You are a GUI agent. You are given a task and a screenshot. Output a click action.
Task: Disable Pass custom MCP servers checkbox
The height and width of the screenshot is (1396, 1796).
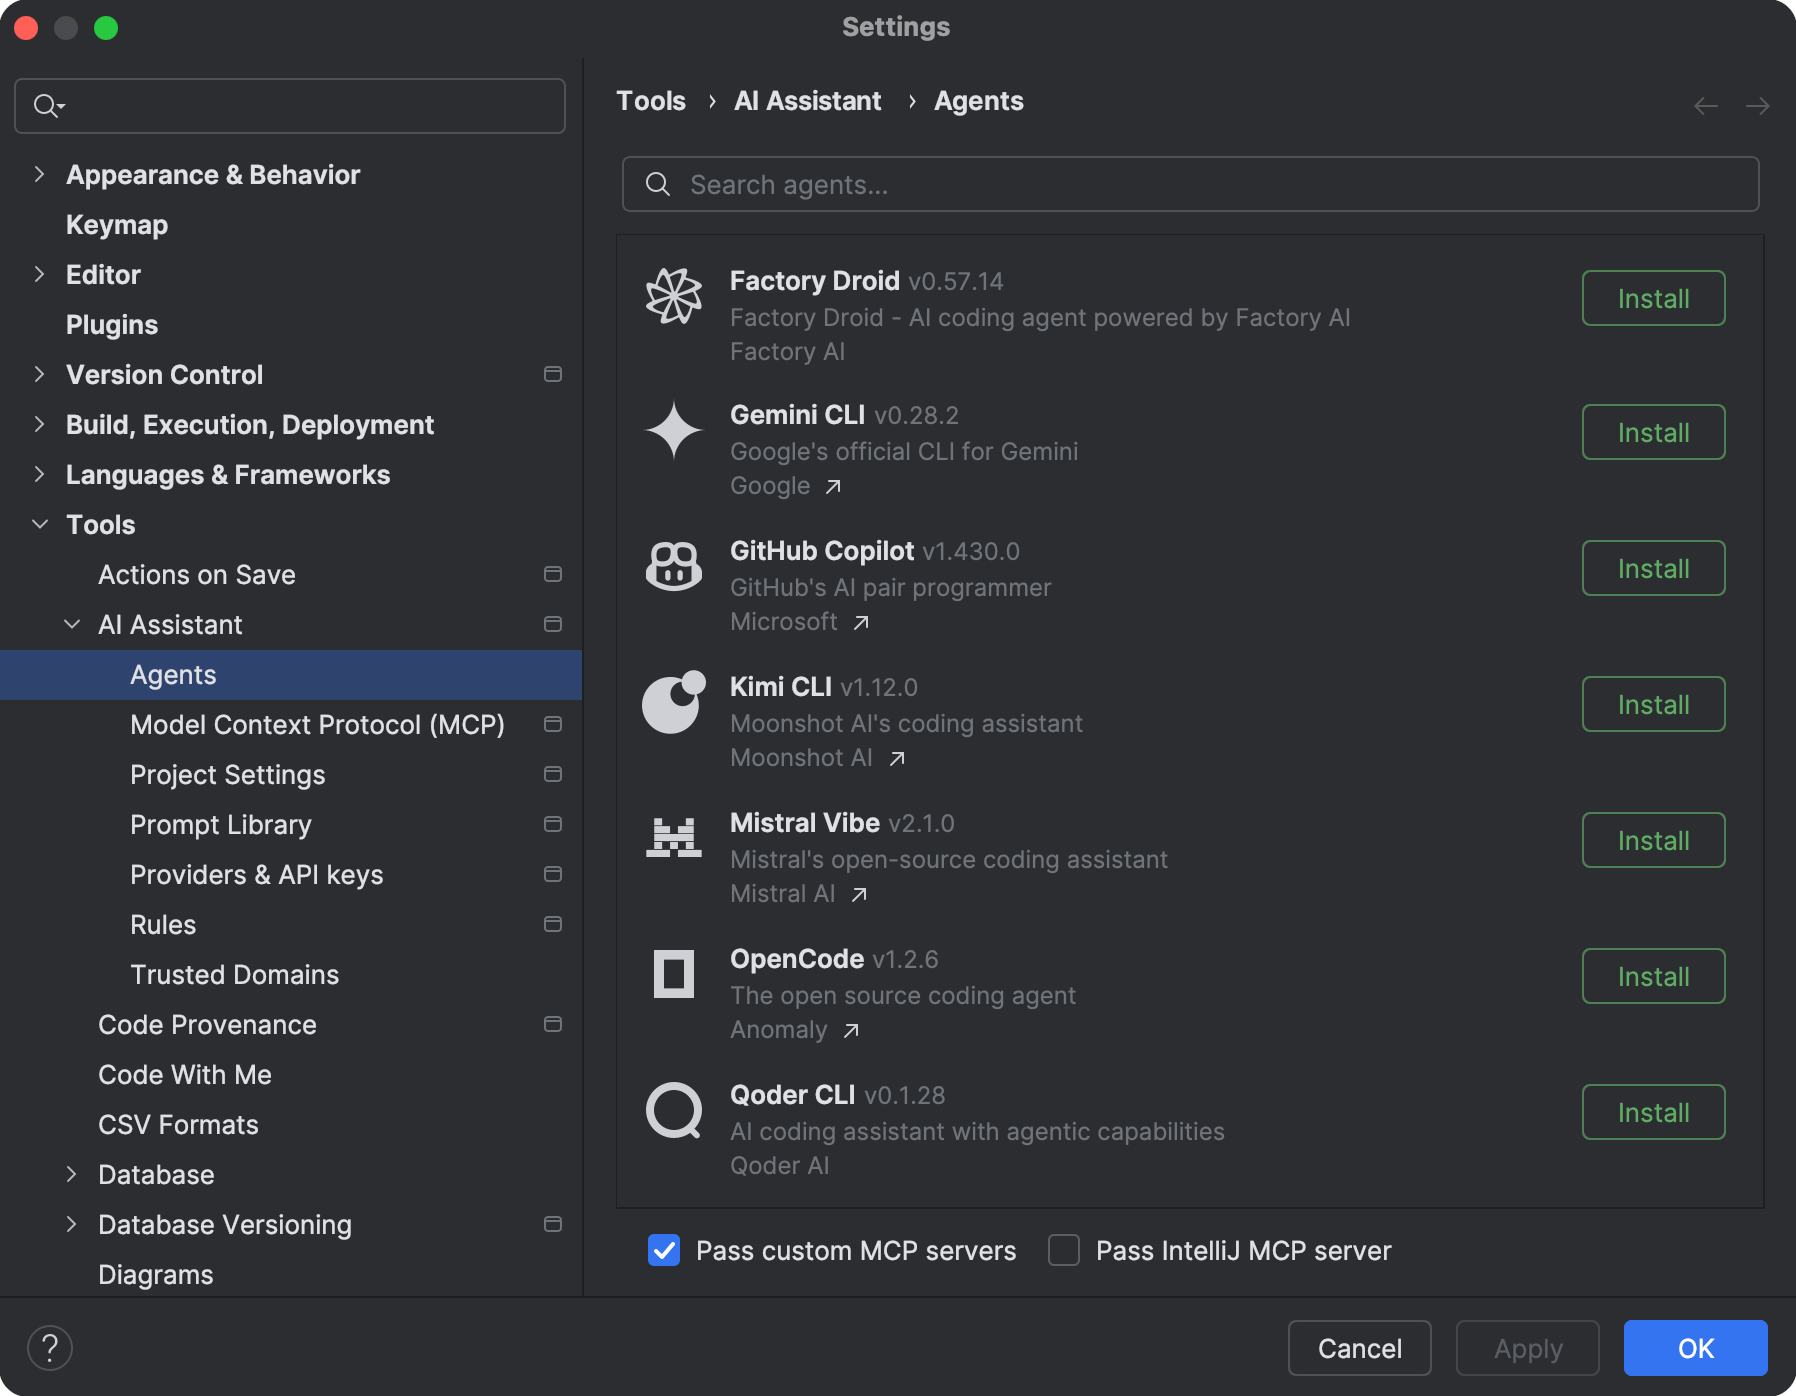[x=664, y=1250]
